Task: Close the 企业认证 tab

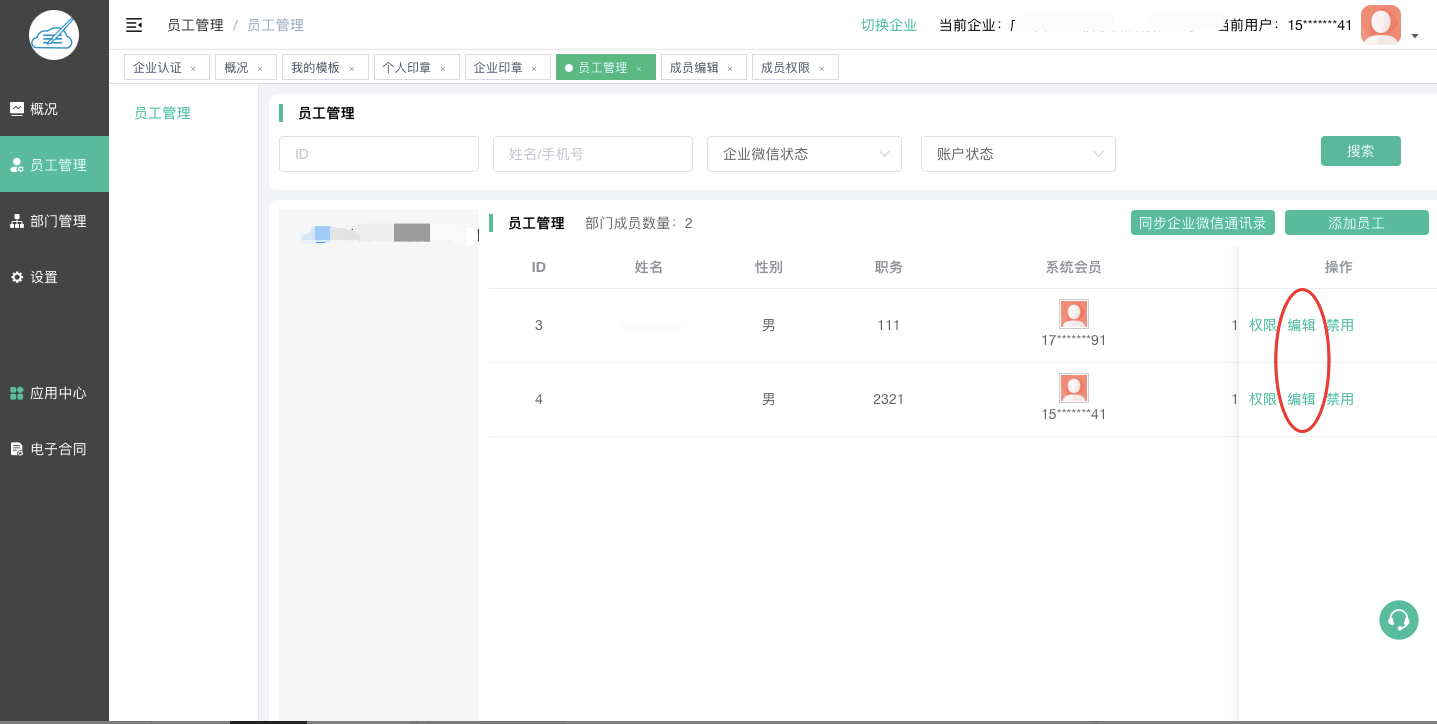Action: coord(193,69)
